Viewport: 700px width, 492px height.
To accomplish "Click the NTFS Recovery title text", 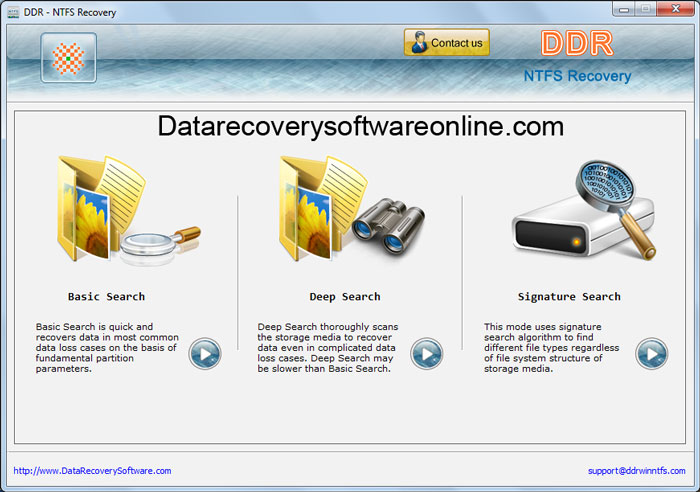I will [577, 76].
